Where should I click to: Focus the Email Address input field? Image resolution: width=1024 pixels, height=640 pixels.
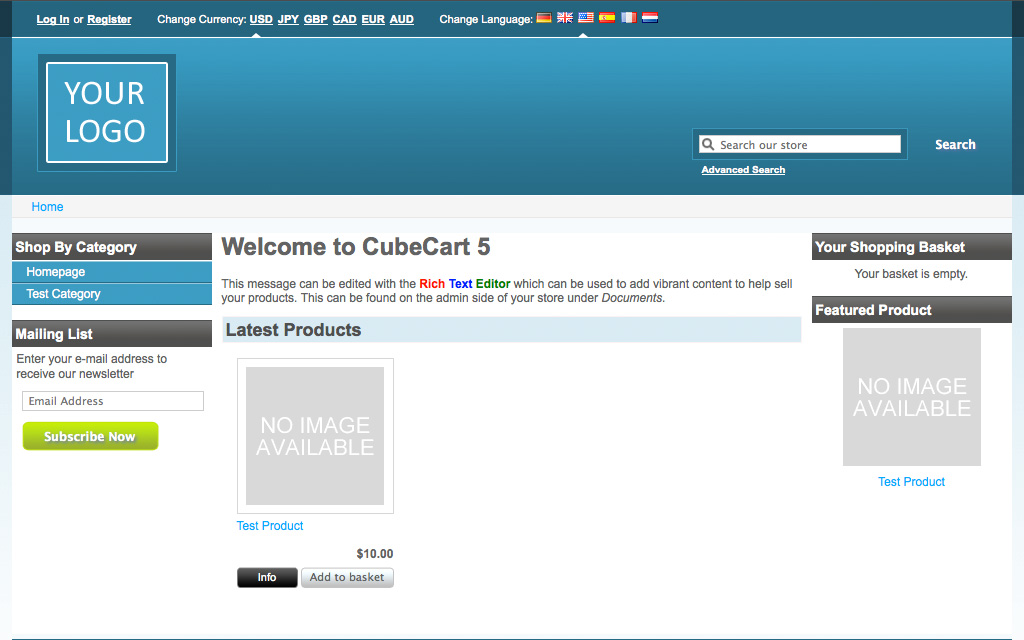pos(113,401)
